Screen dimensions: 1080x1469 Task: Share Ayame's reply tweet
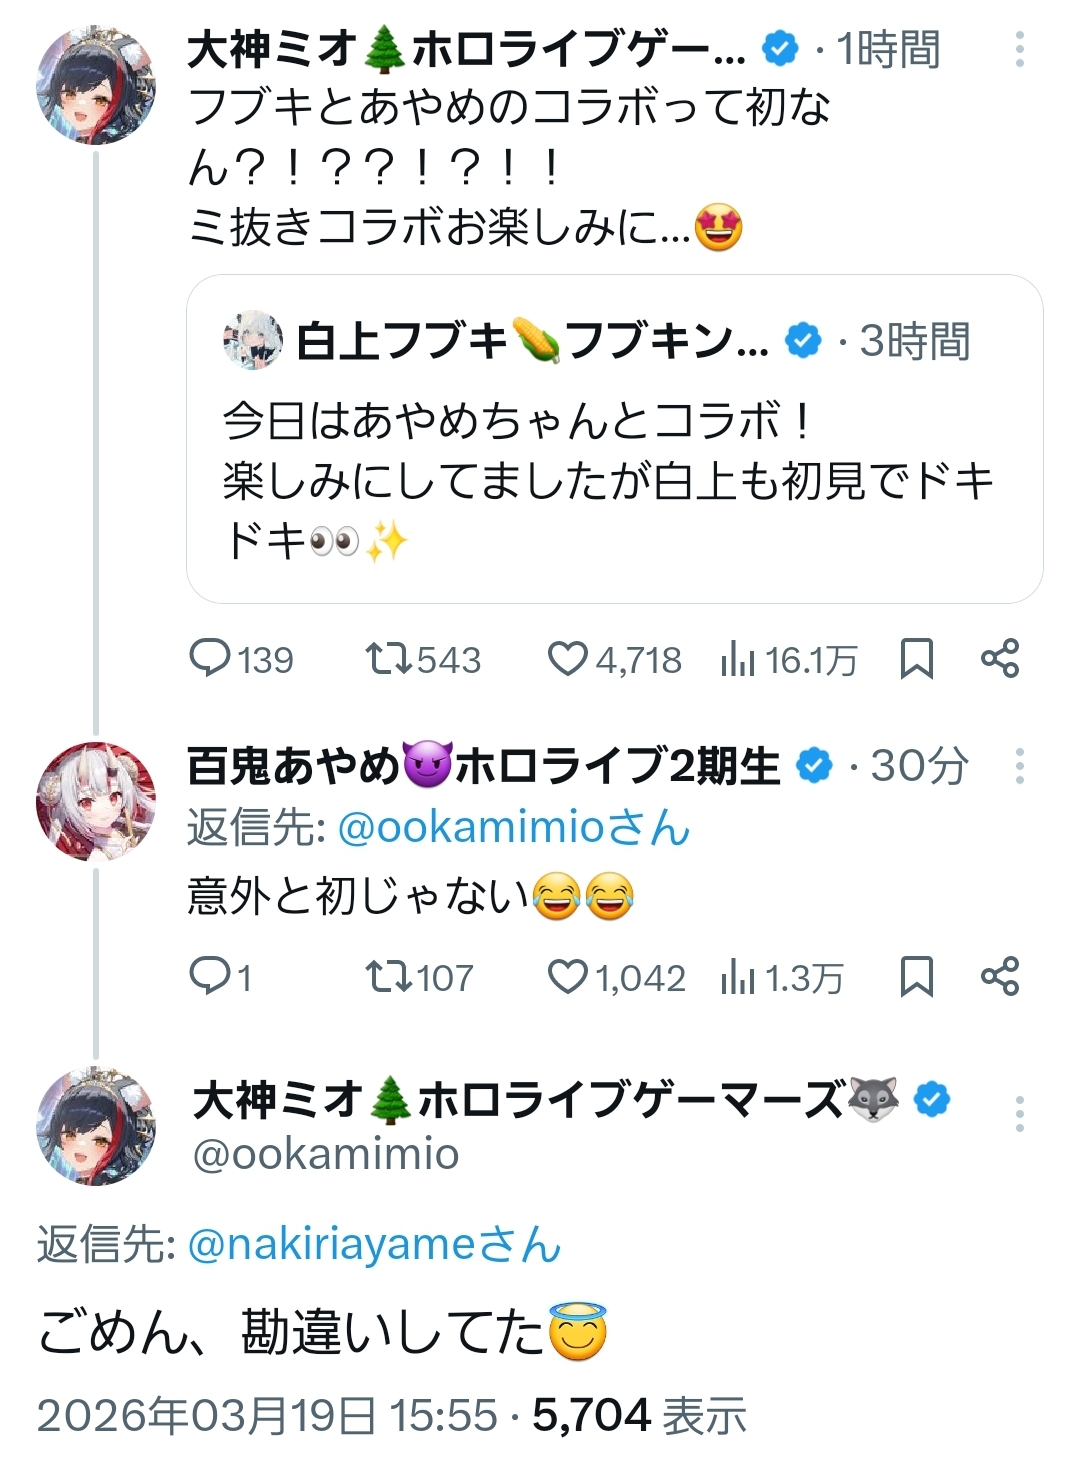click(1000, 977)
